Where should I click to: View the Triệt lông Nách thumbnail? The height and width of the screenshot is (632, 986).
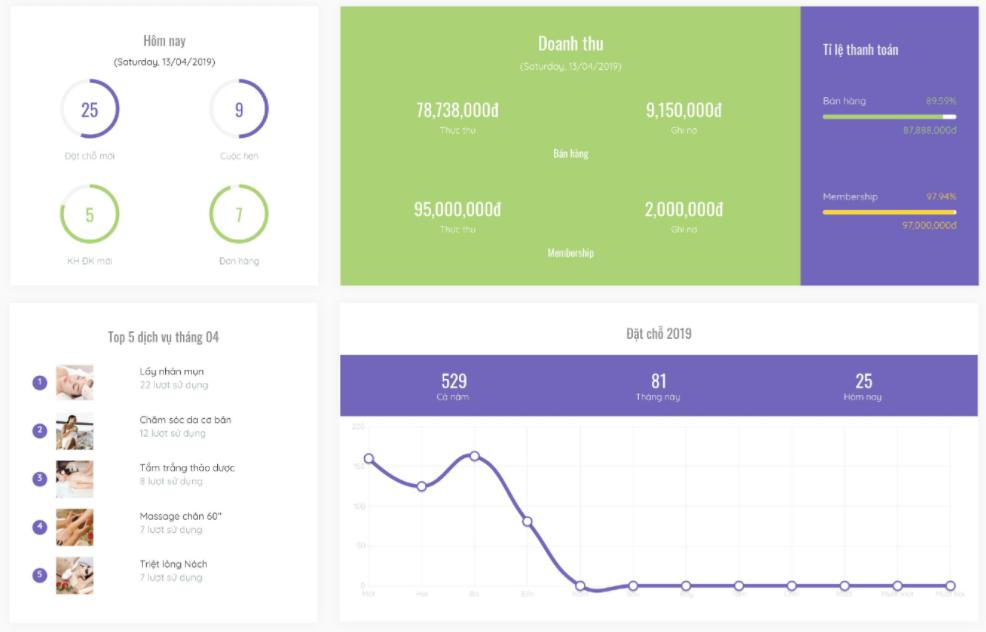[x=75, y=575]
